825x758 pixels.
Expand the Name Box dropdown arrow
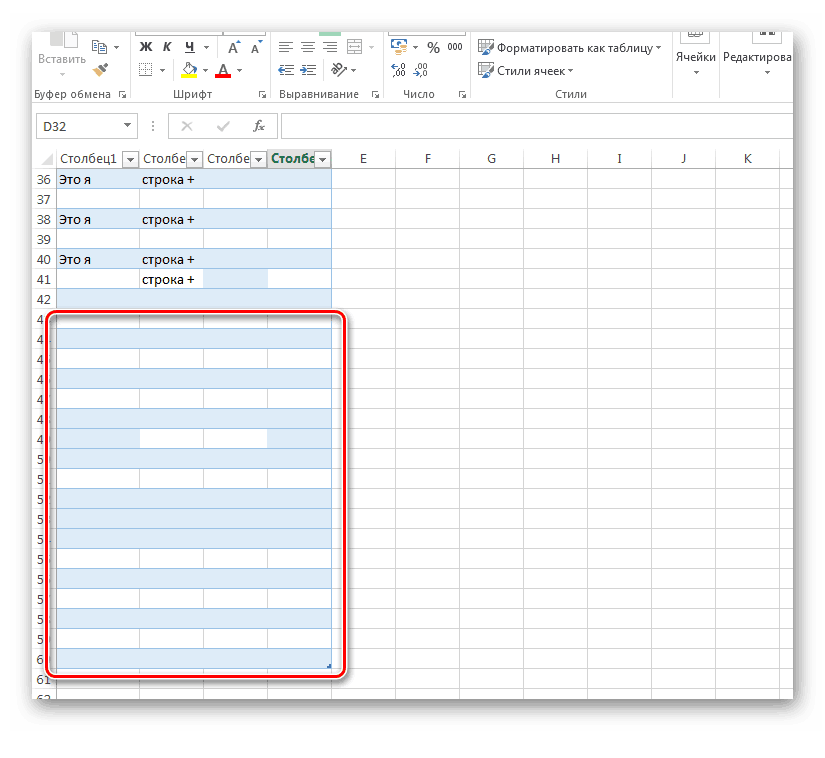128,126
